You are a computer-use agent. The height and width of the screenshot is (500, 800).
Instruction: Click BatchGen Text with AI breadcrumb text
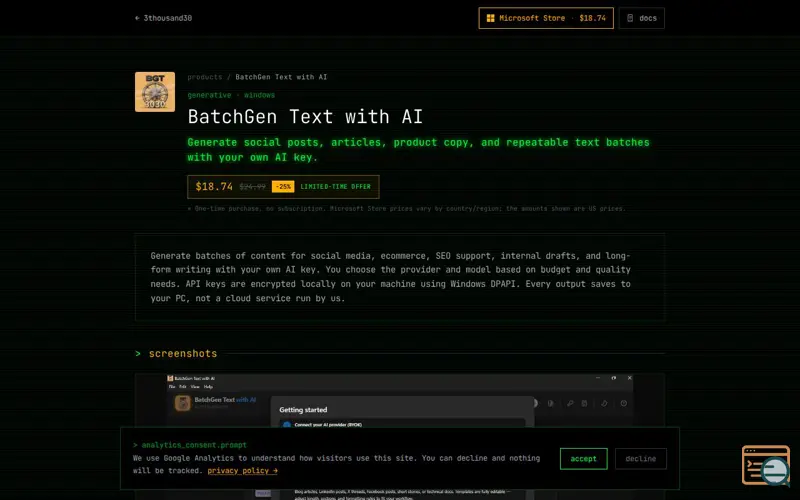pyautogui.click(x=281, y=77)
